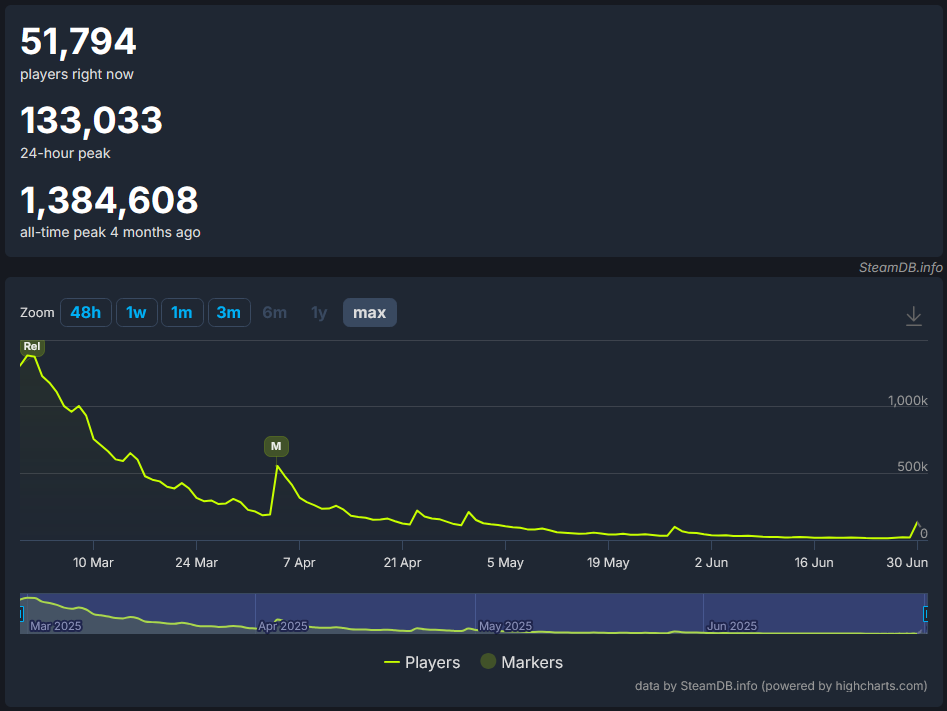This screenshot has height=711, width=947.
Task: Grab the left navigator range handle
Action: click(21, 614)
